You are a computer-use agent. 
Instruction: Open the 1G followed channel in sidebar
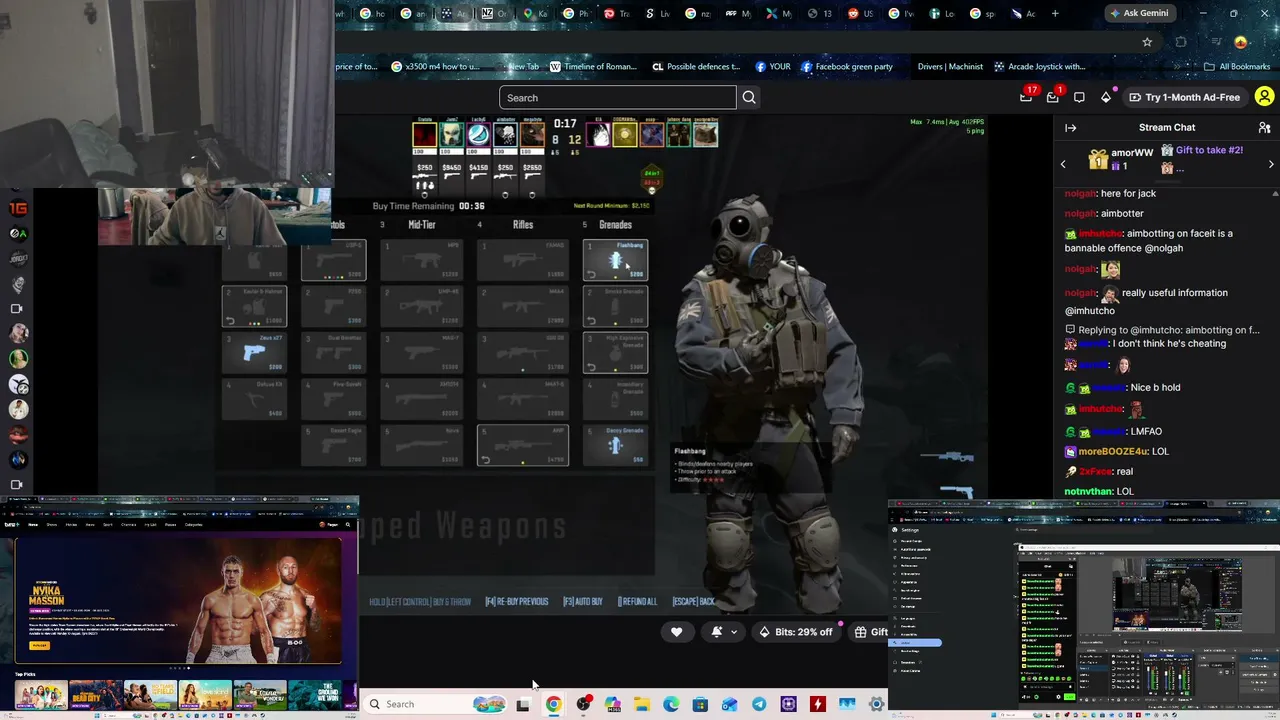[17, 208]
